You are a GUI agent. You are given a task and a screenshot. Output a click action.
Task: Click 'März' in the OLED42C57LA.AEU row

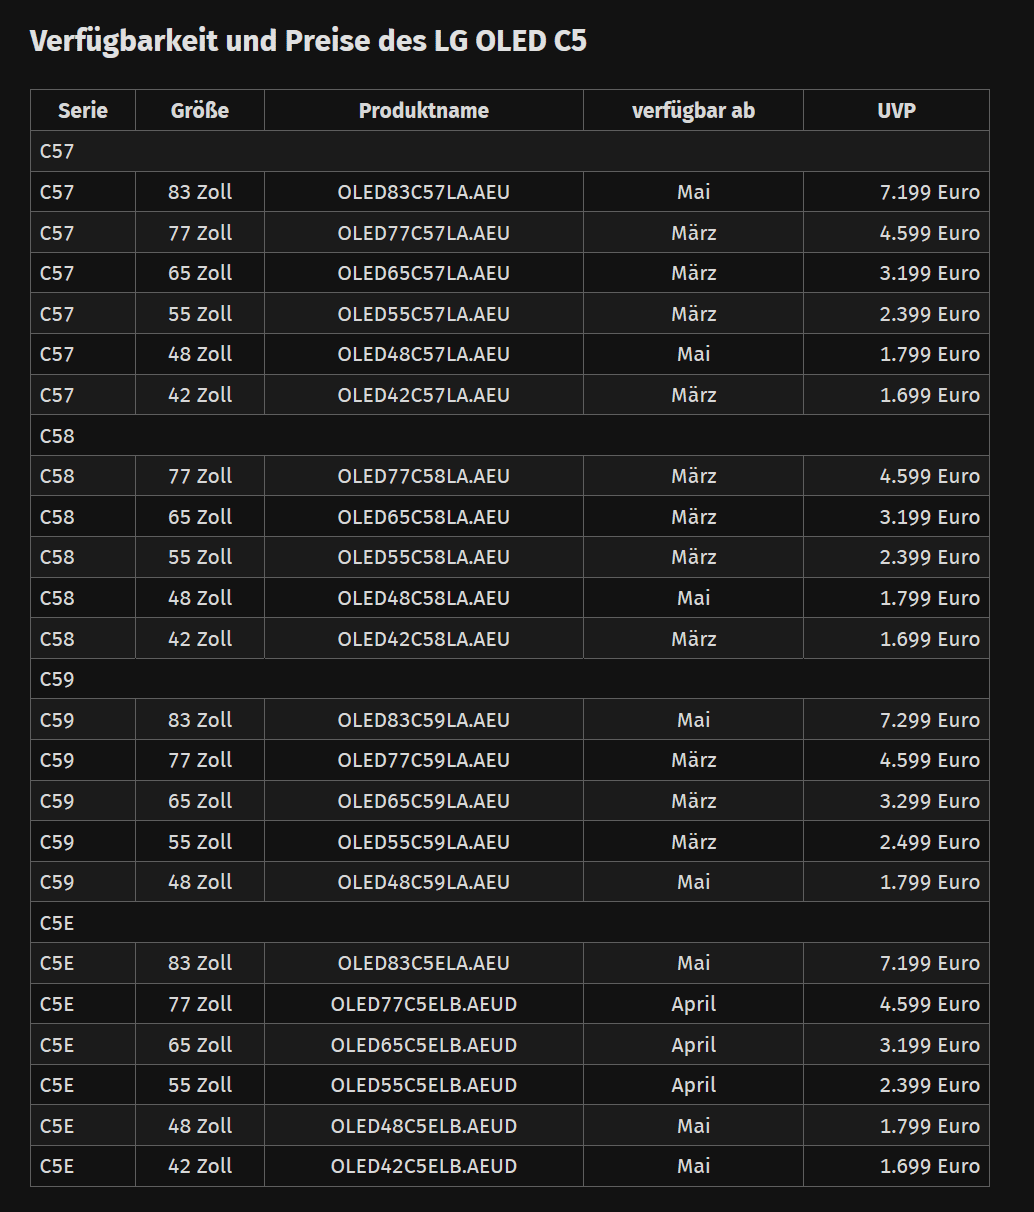[694, 395]
